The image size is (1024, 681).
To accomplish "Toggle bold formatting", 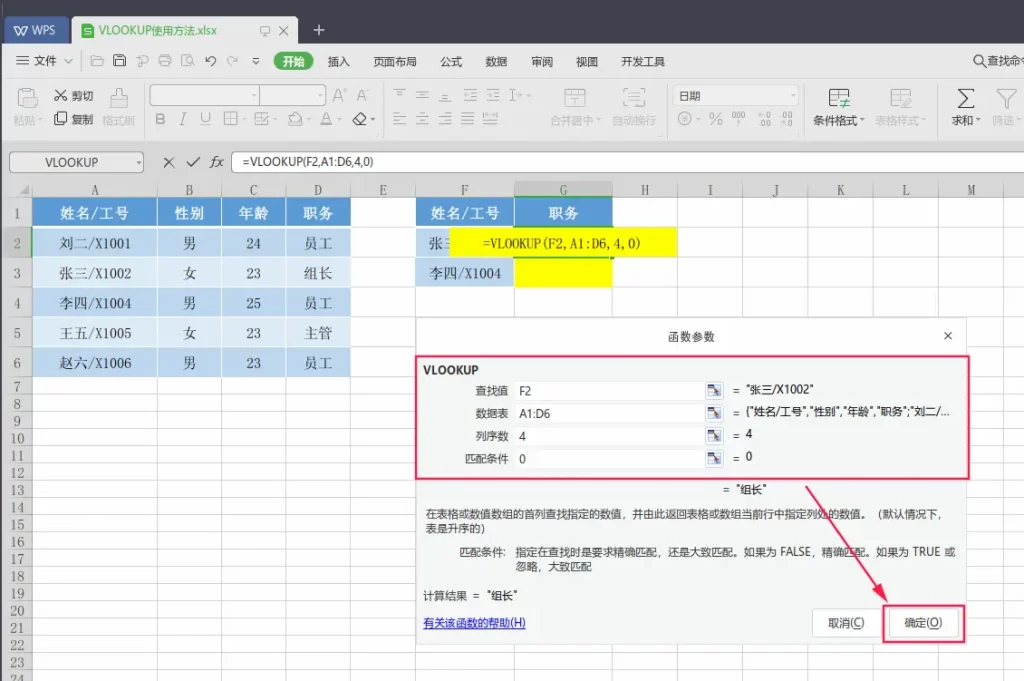I will [161, 119].
